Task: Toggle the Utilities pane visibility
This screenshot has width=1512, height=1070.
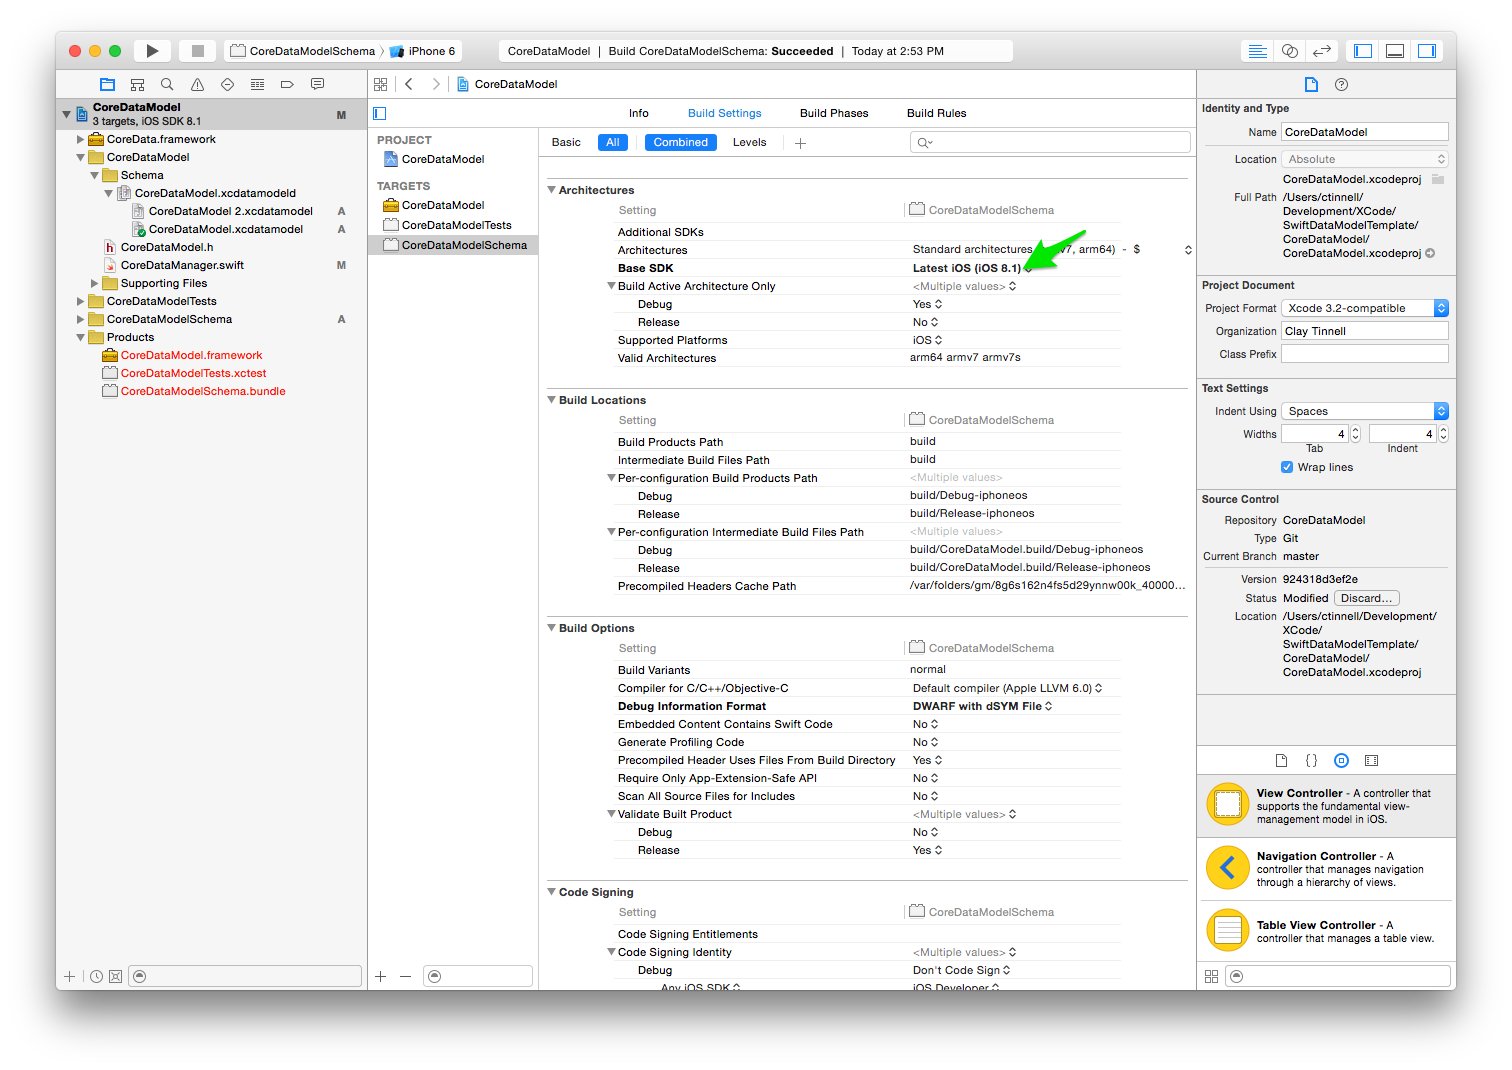Action: (x=1427, y=51)
